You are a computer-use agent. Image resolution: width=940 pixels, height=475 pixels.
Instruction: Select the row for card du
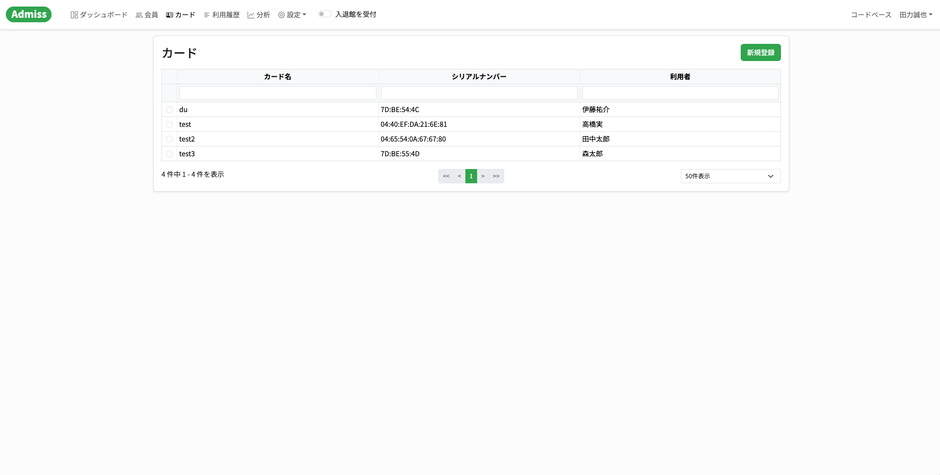coord(169,110)
